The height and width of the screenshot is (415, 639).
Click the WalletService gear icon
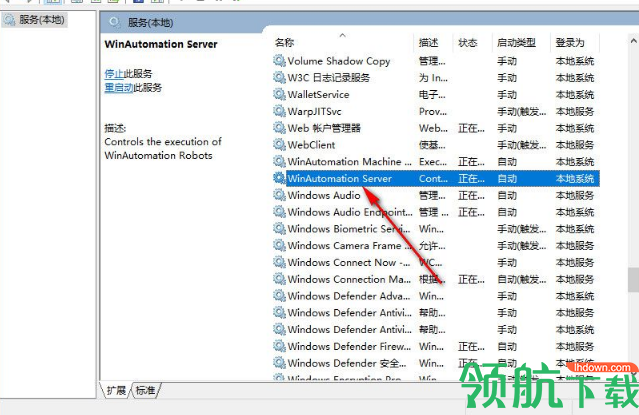(x=279, y=95)
